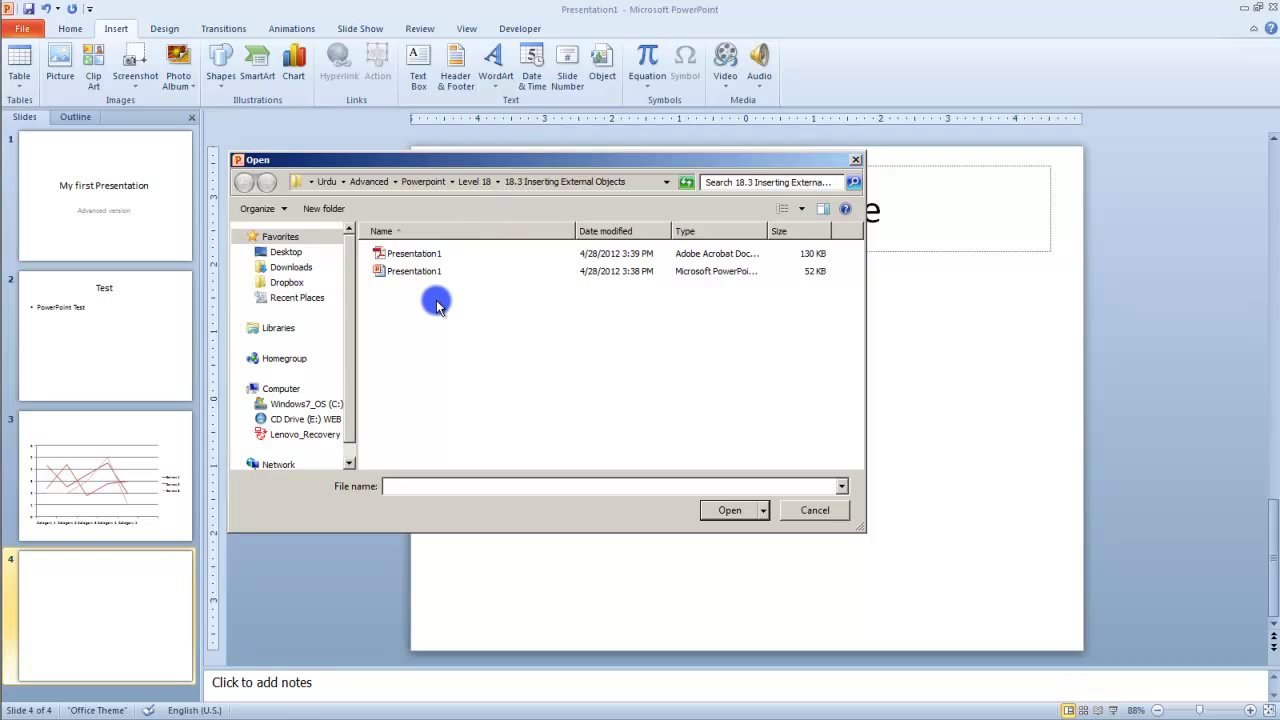Image resolution: width=1280 pixels, height=720 pixels.
Task: Click the File name input field
Action: 608,486
